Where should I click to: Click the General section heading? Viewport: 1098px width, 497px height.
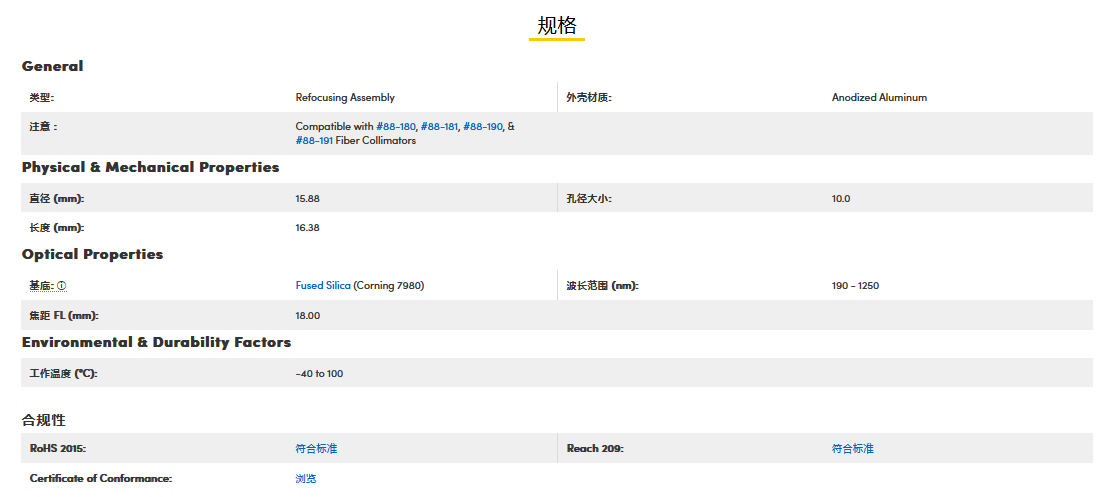pyautogui.click(x=52, y=66)
